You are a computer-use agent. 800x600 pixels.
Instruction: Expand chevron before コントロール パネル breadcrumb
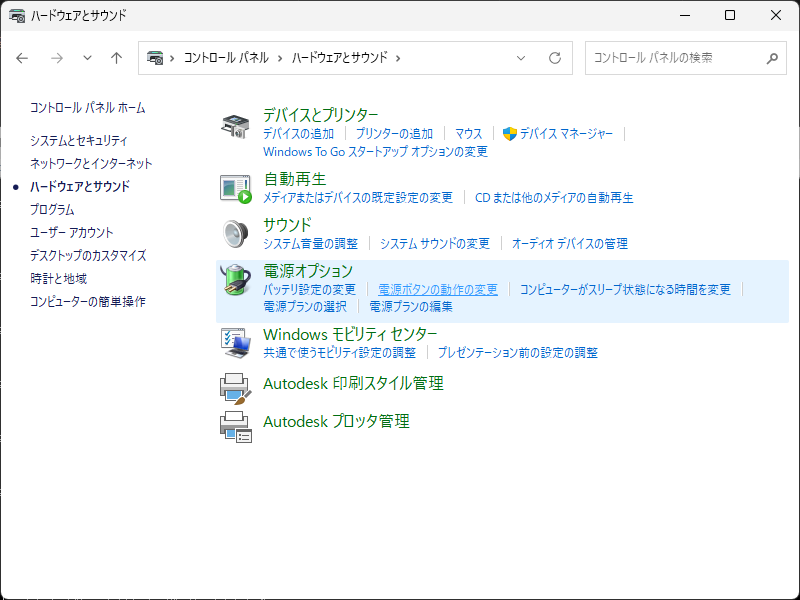click(172, 58)
